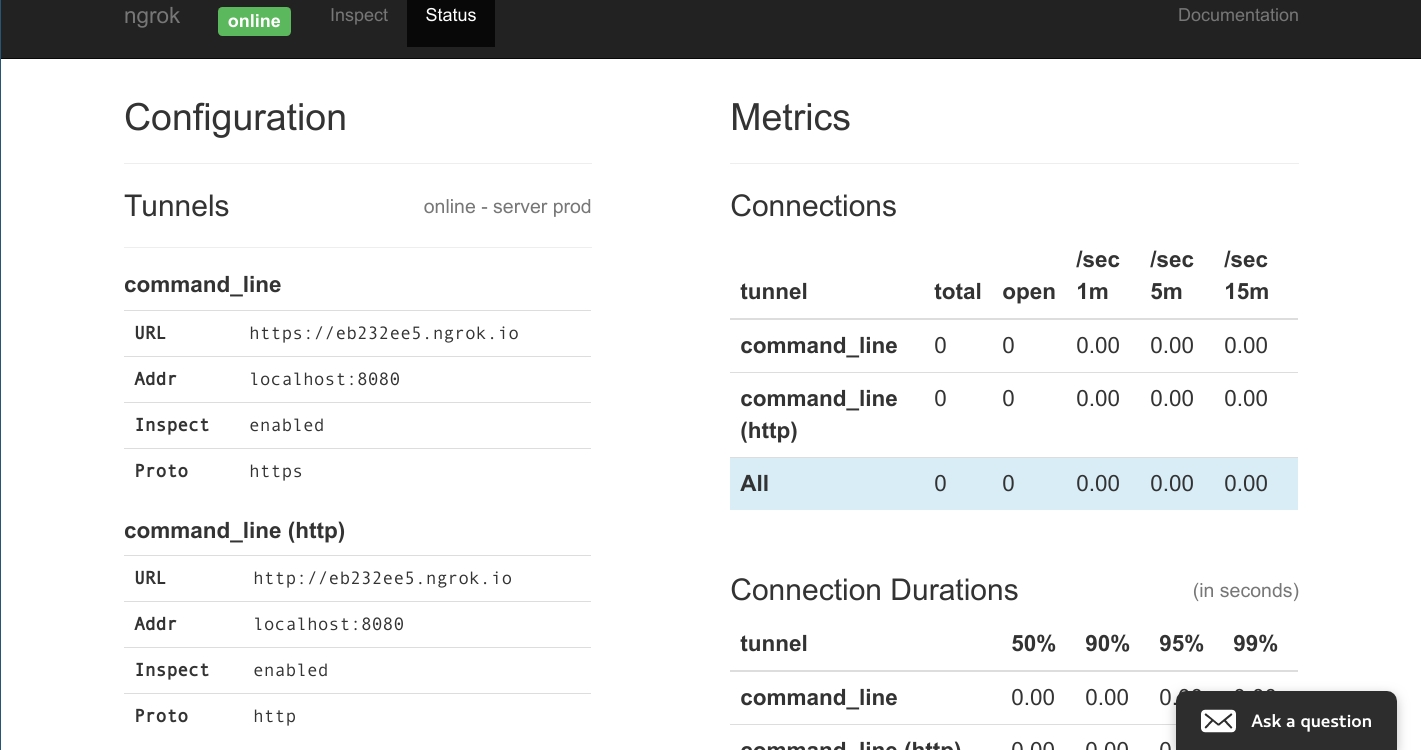The width and height of the screenshot is (1421, 750).
Task: Click the highlighted All row label
Action: coord(755,484)
